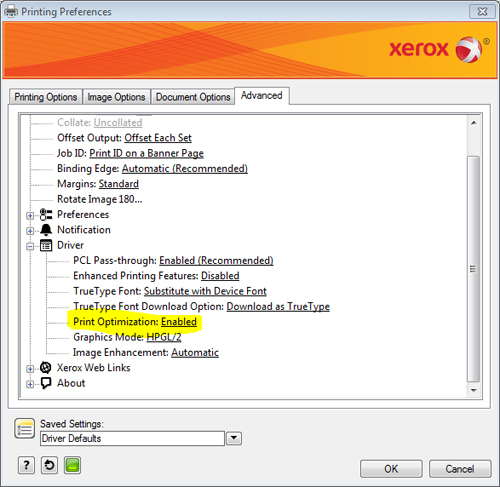
Task: Change Print Optimization Enabled value
Action: 179,322
